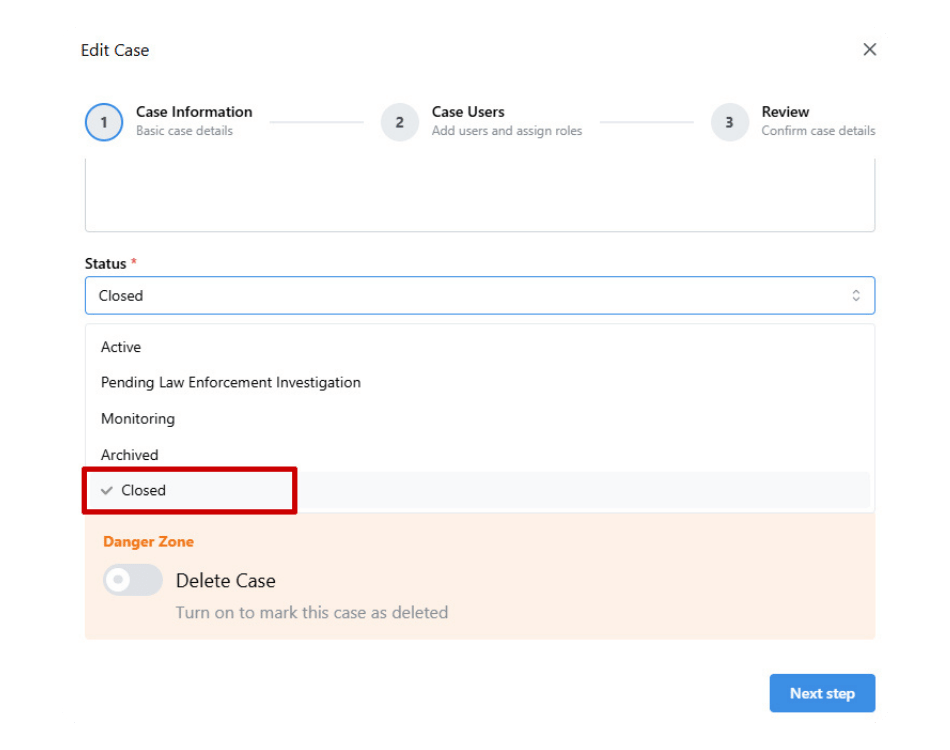Open the Status dropdown showing Closed
This screenshot has width=950, height=750.
click(x=479, y=296)
